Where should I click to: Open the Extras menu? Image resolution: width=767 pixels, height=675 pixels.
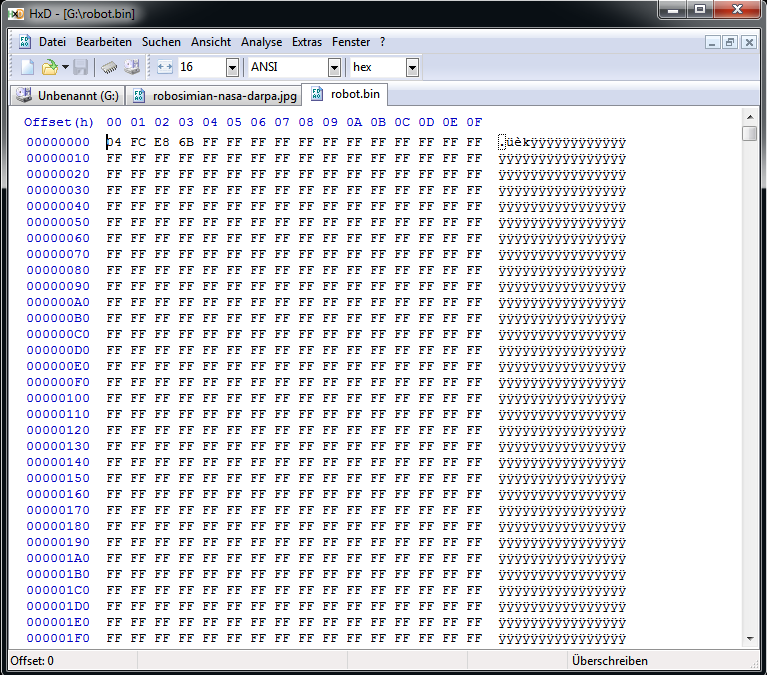coord(307,42)
